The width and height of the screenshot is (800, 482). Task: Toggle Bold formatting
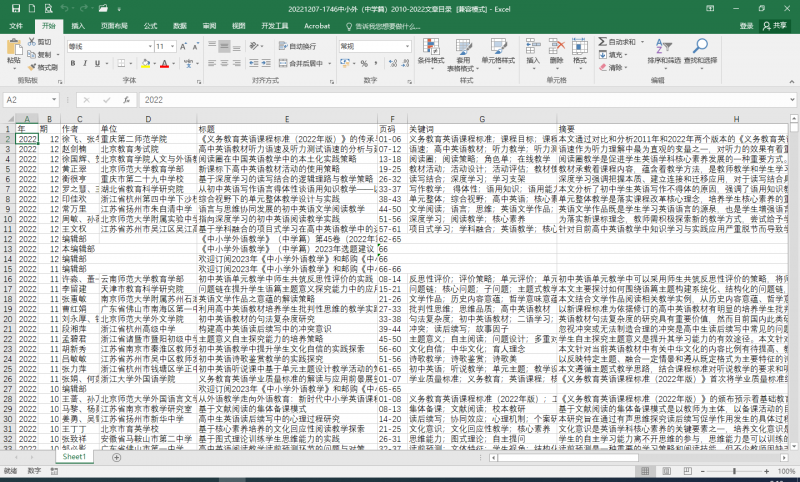click(73, 63)
